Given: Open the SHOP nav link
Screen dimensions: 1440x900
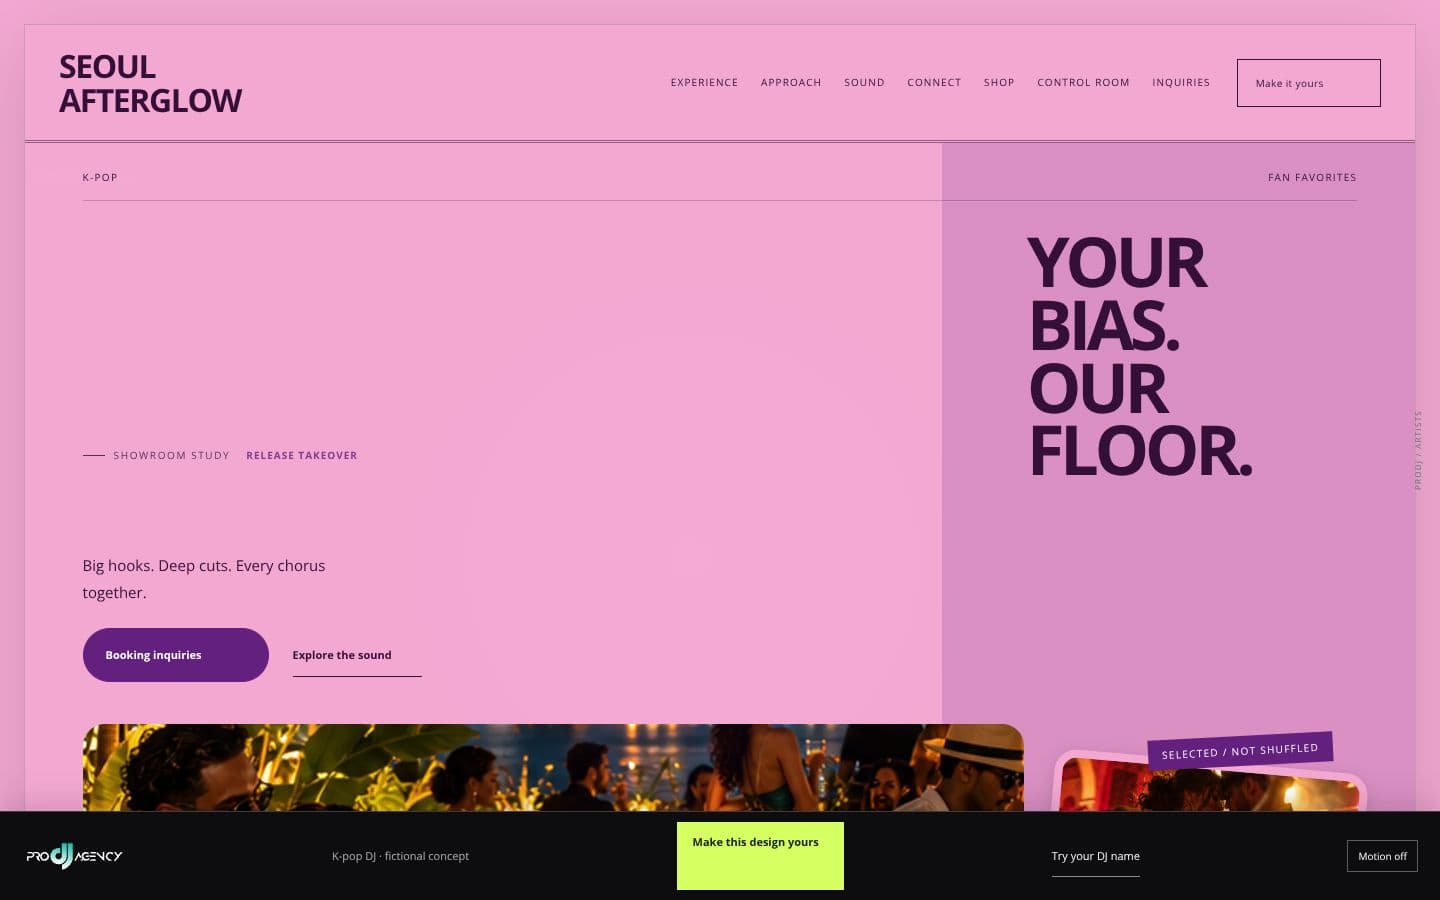Looking at the screenshot, I should tap(999, 83).
